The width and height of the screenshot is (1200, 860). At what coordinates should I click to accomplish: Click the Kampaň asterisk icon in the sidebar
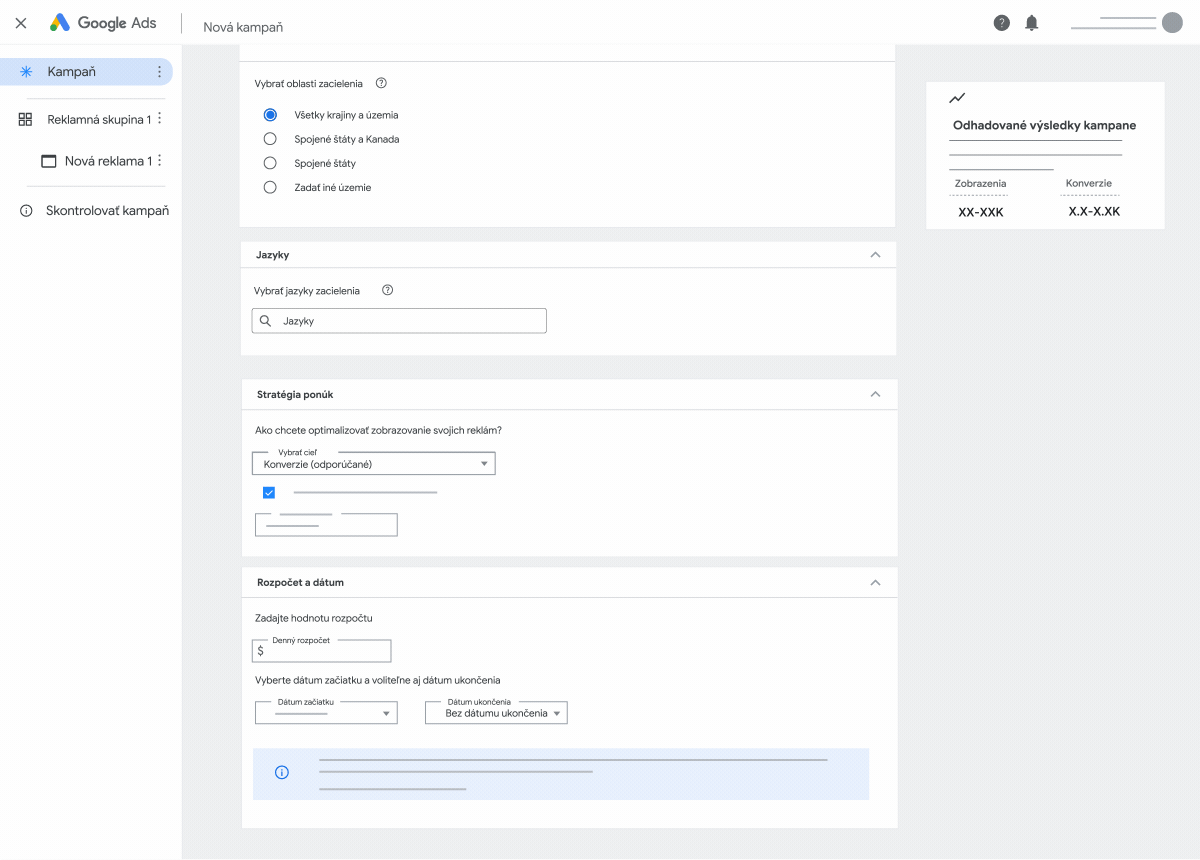26,72
